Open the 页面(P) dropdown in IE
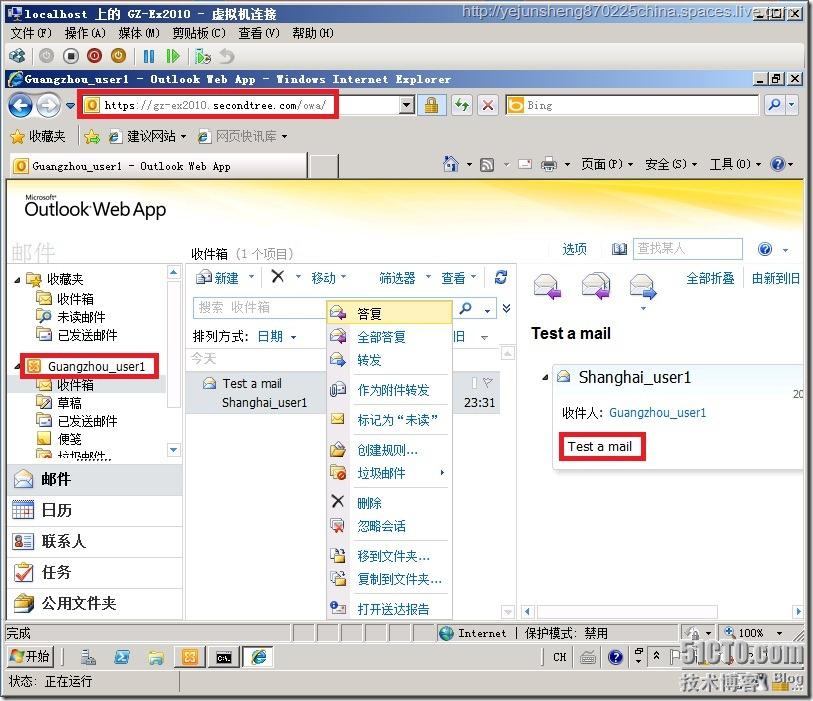This screenshot has width=813, height=701. (x=607, y=164)
